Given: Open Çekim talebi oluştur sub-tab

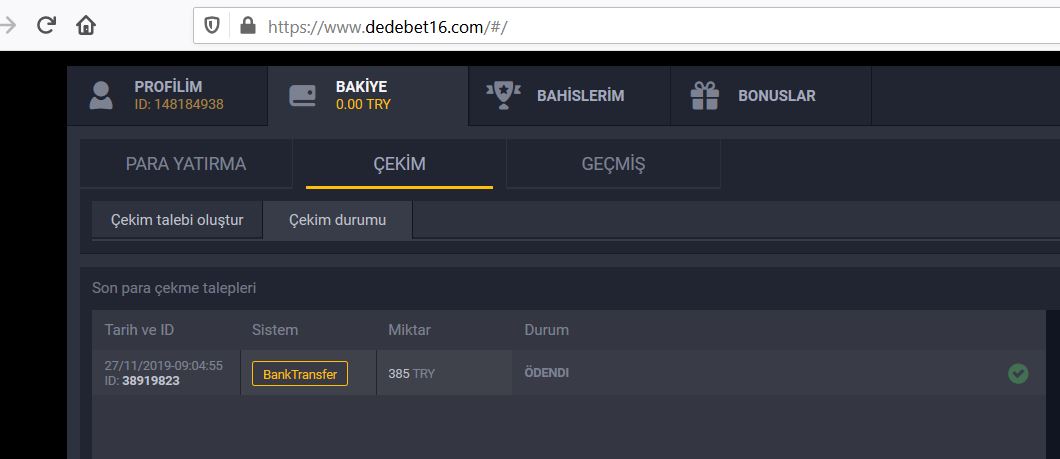Looking at the screenshot, I should pyautogui.click(x=177, y=220).
